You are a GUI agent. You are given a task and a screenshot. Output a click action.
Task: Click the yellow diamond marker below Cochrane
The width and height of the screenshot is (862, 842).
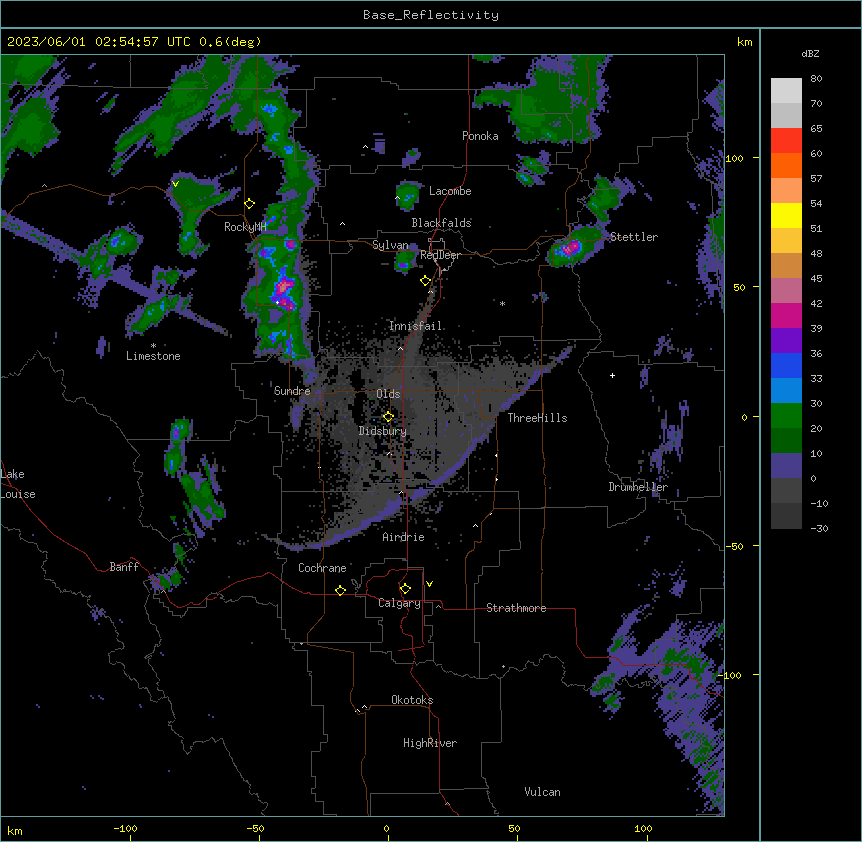(340, 590)
